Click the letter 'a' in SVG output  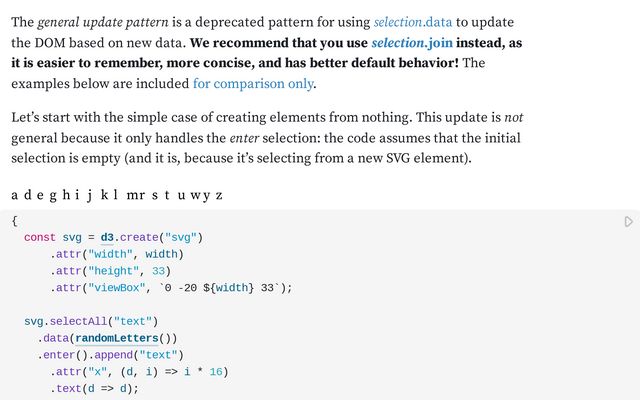(15, 195)
